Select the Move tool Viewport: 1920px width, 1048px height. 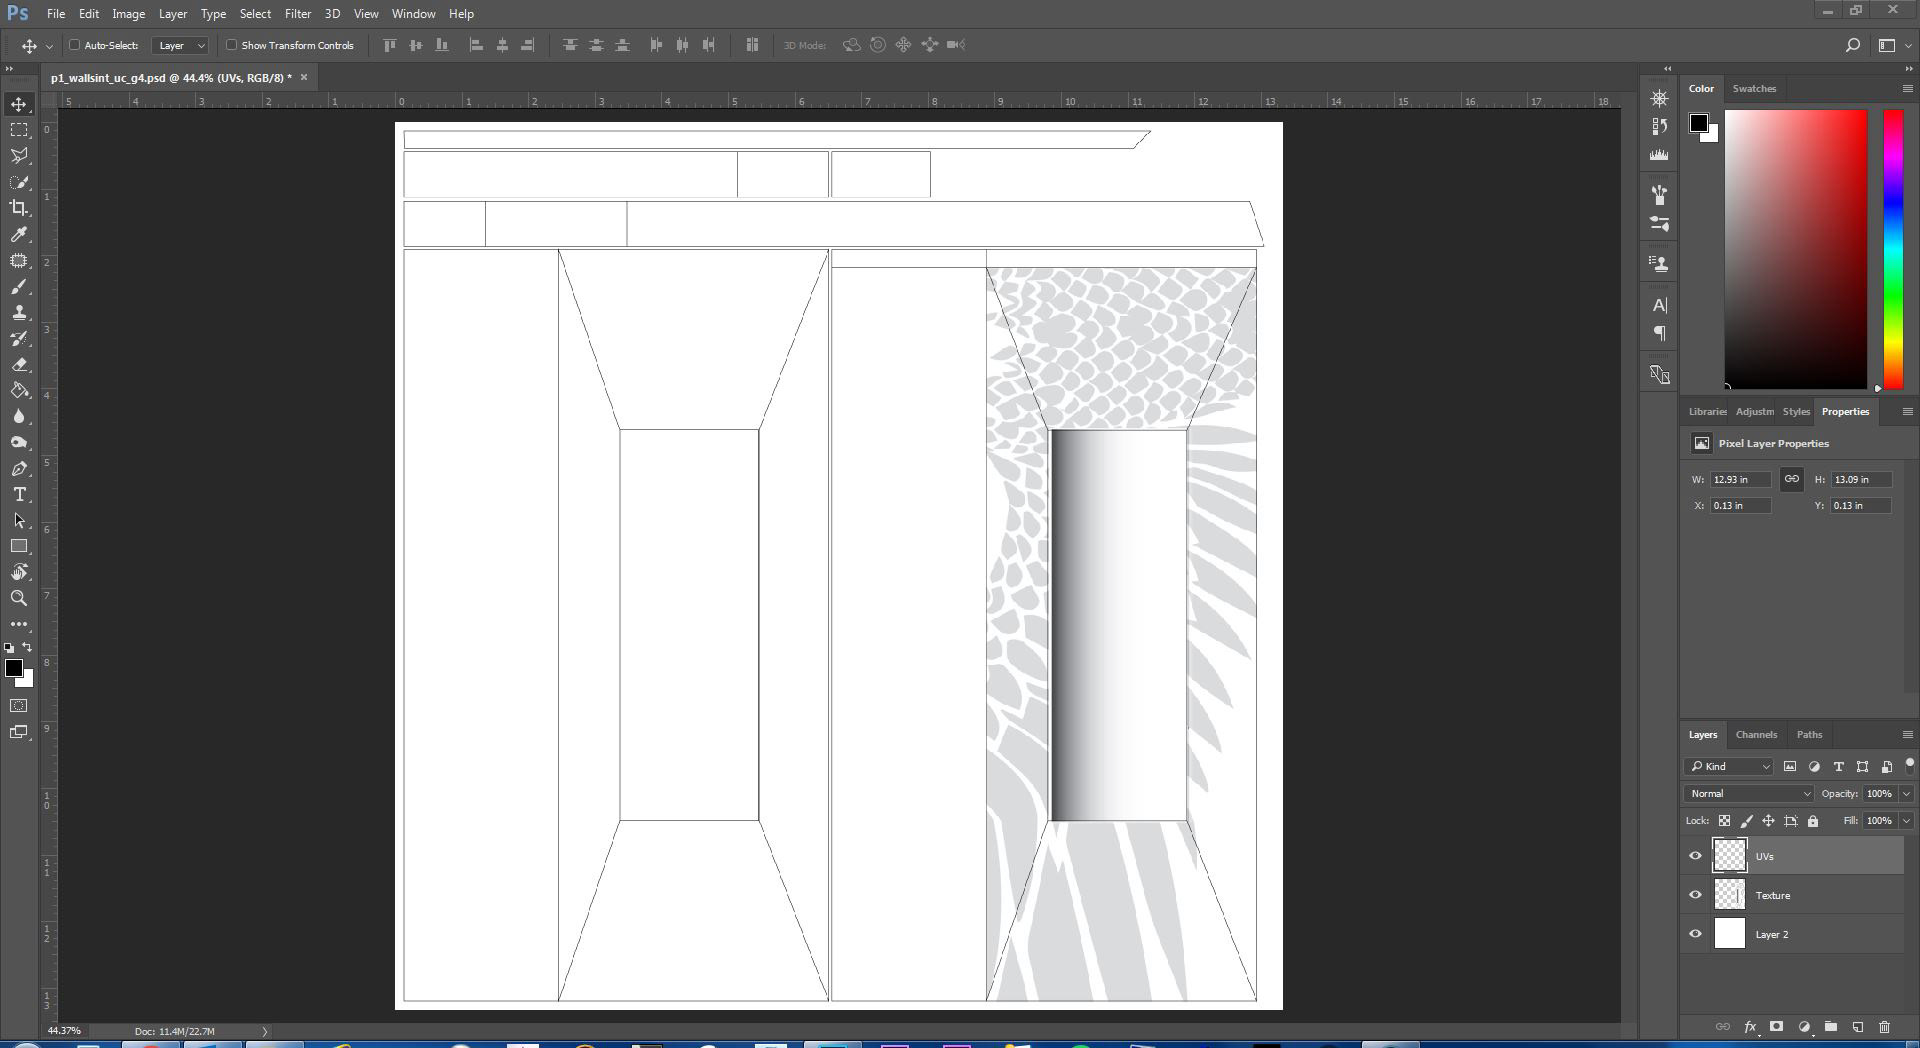click(19, 104)
